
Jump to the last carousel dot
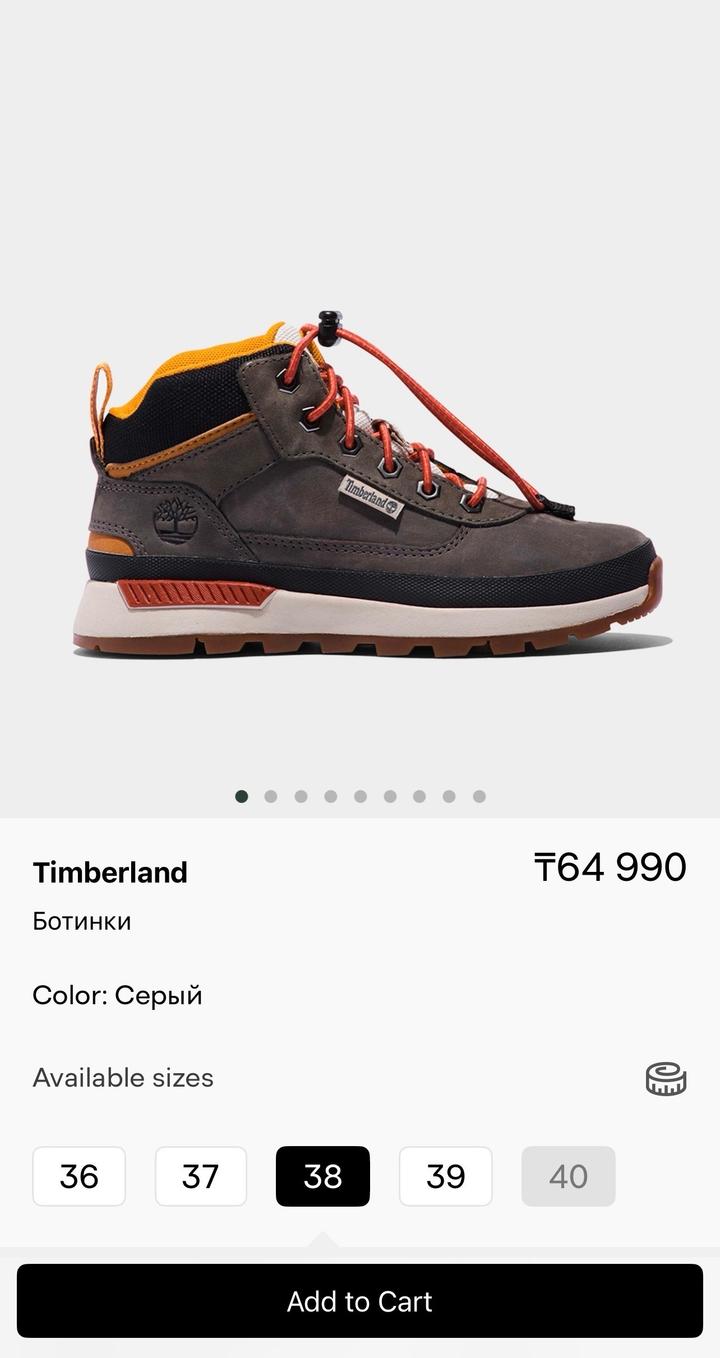point(479,796)
